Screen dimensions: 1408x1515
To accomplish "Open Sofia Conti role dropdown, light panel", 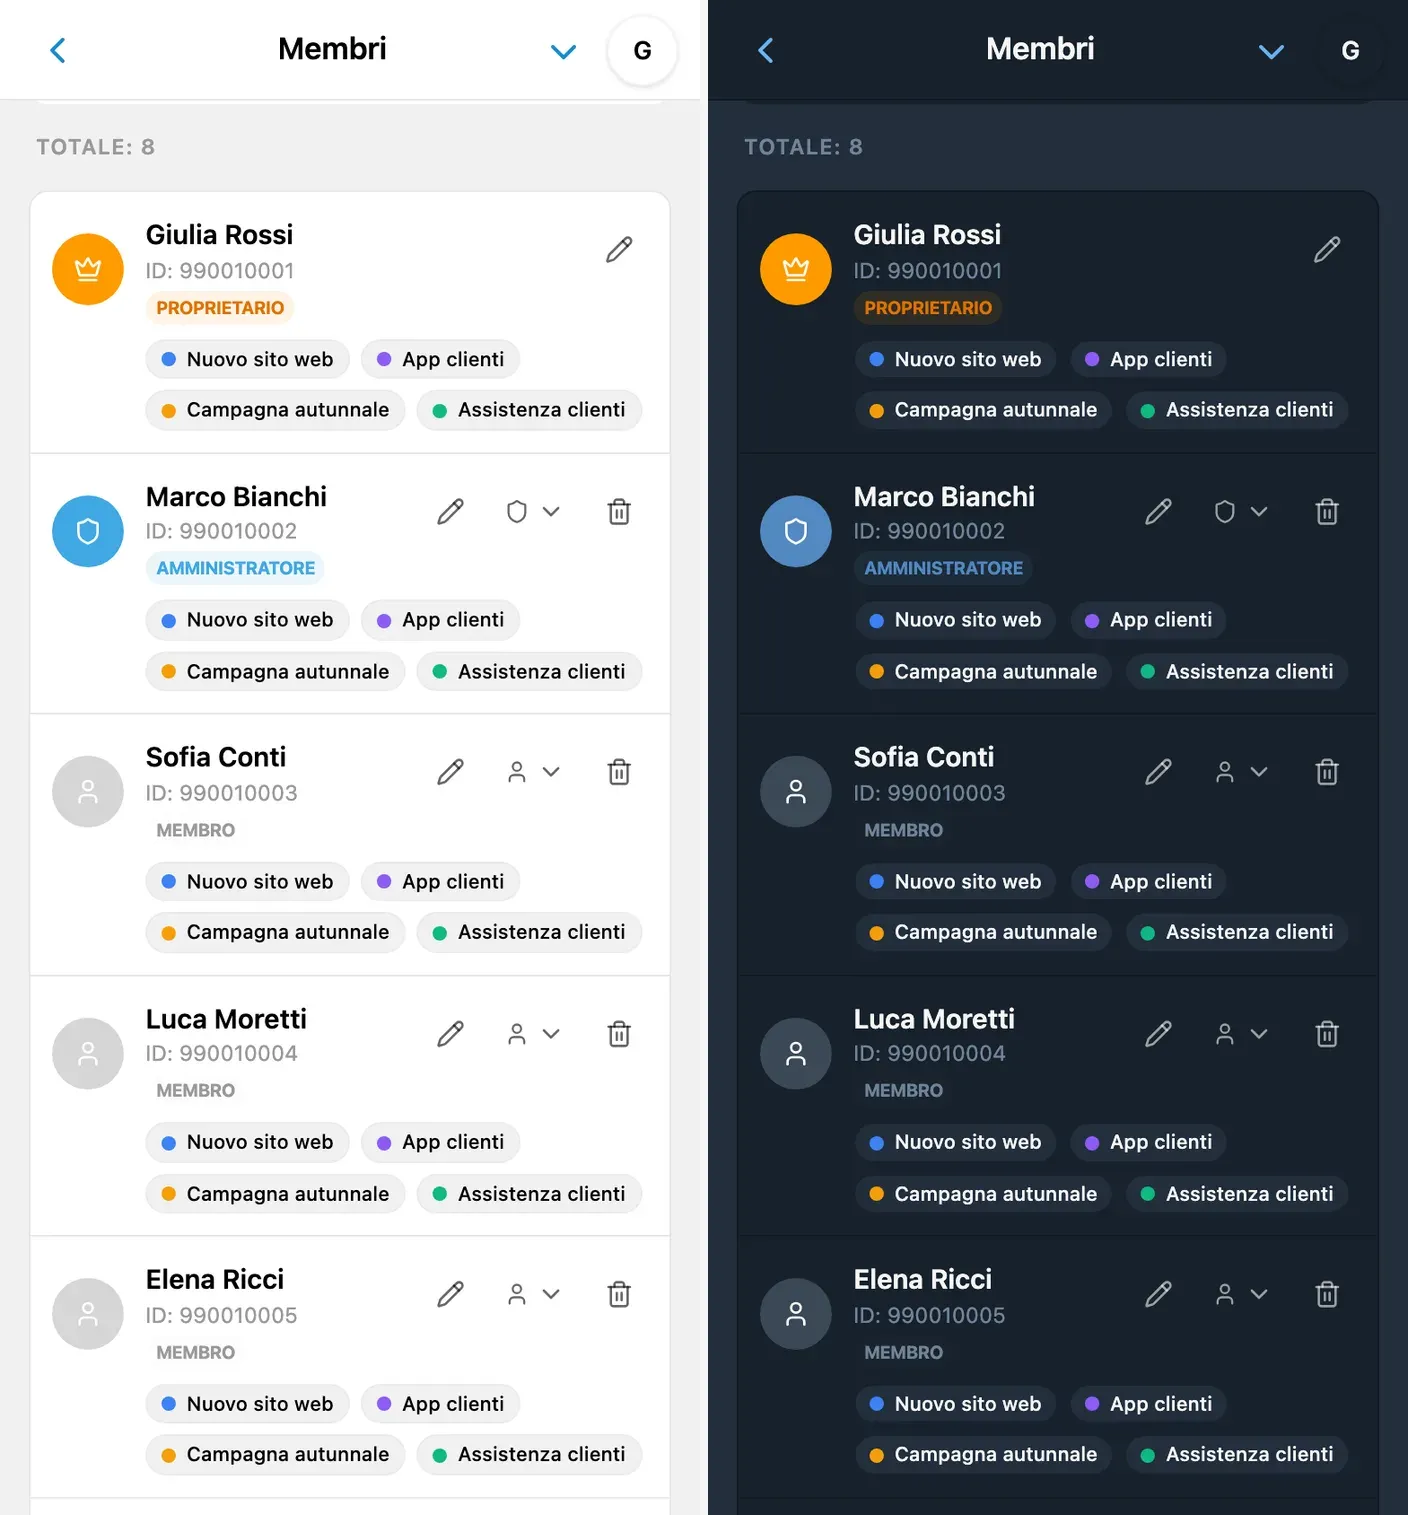I will click(x=533, y=772).
